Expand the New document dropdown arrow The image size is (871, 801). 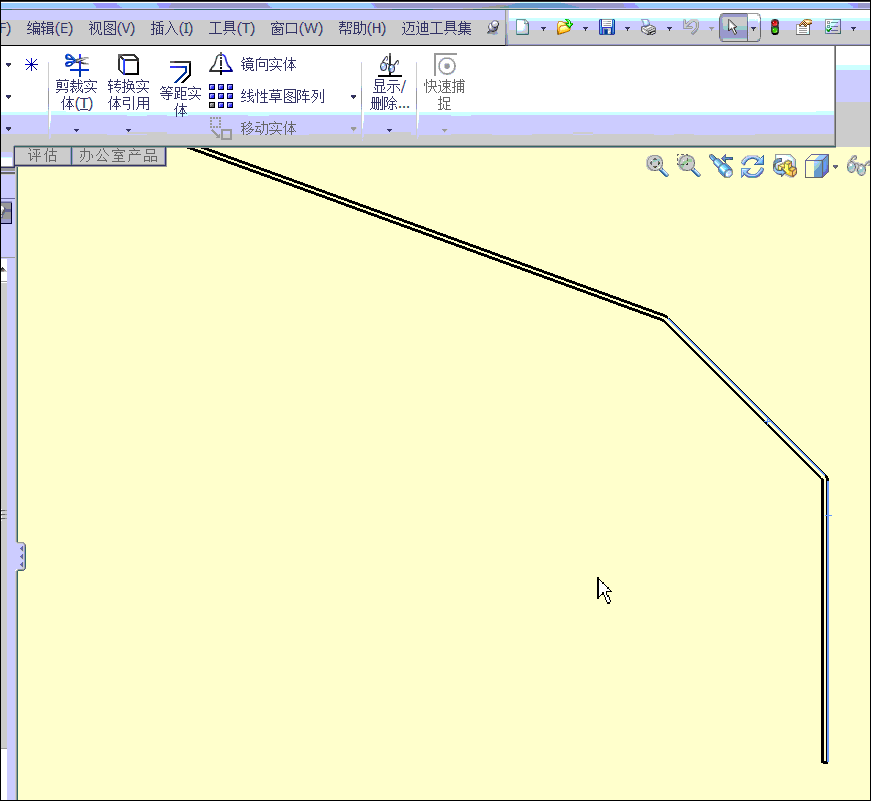pyautogui.click(x=543, y=28)
